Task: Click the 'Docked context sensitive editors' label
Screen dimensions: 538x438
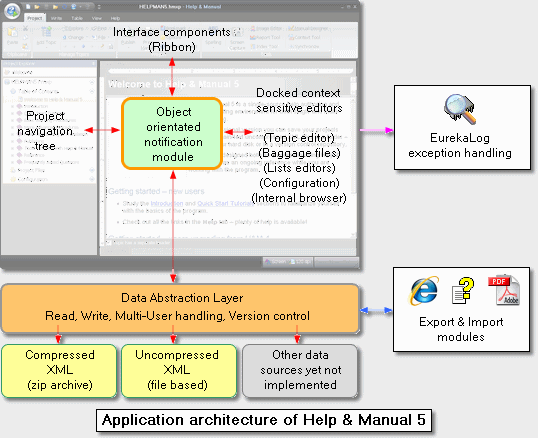Action: [299, 100]
